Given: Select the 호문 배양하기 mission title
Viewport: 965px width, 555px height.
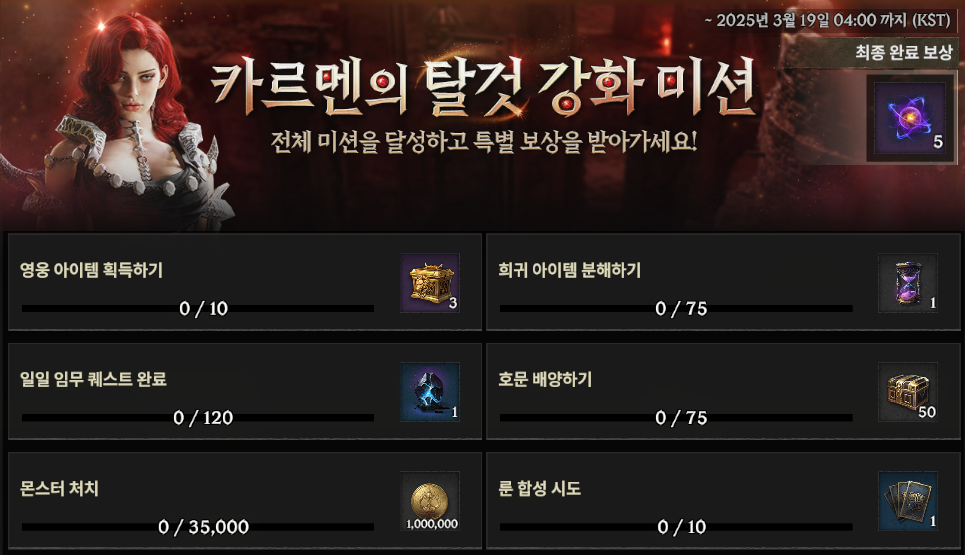Looking at the screenshot, I should [545, 379].
